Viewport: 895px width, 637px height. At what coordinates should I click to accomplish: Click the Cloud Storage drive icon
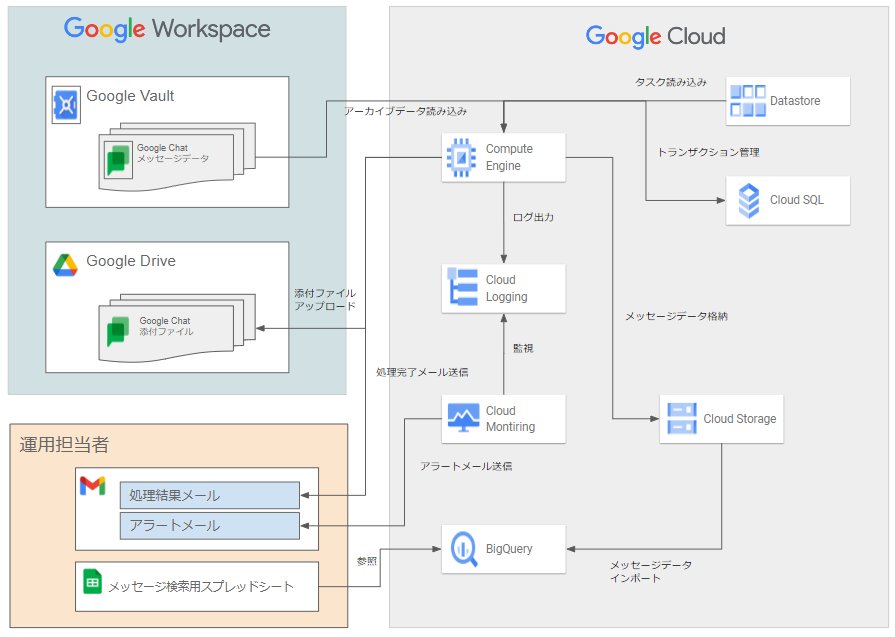coord(682,418)
